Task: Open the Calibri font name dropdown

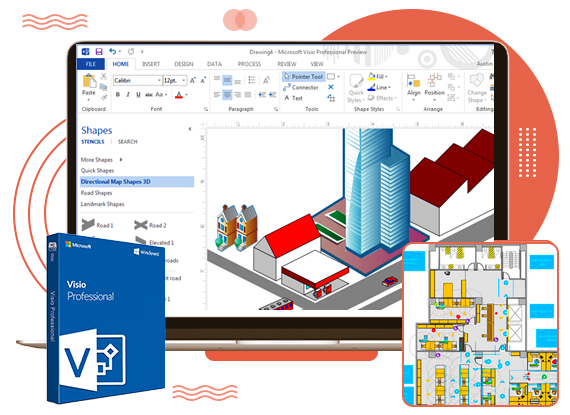Action: pos(137,80)
